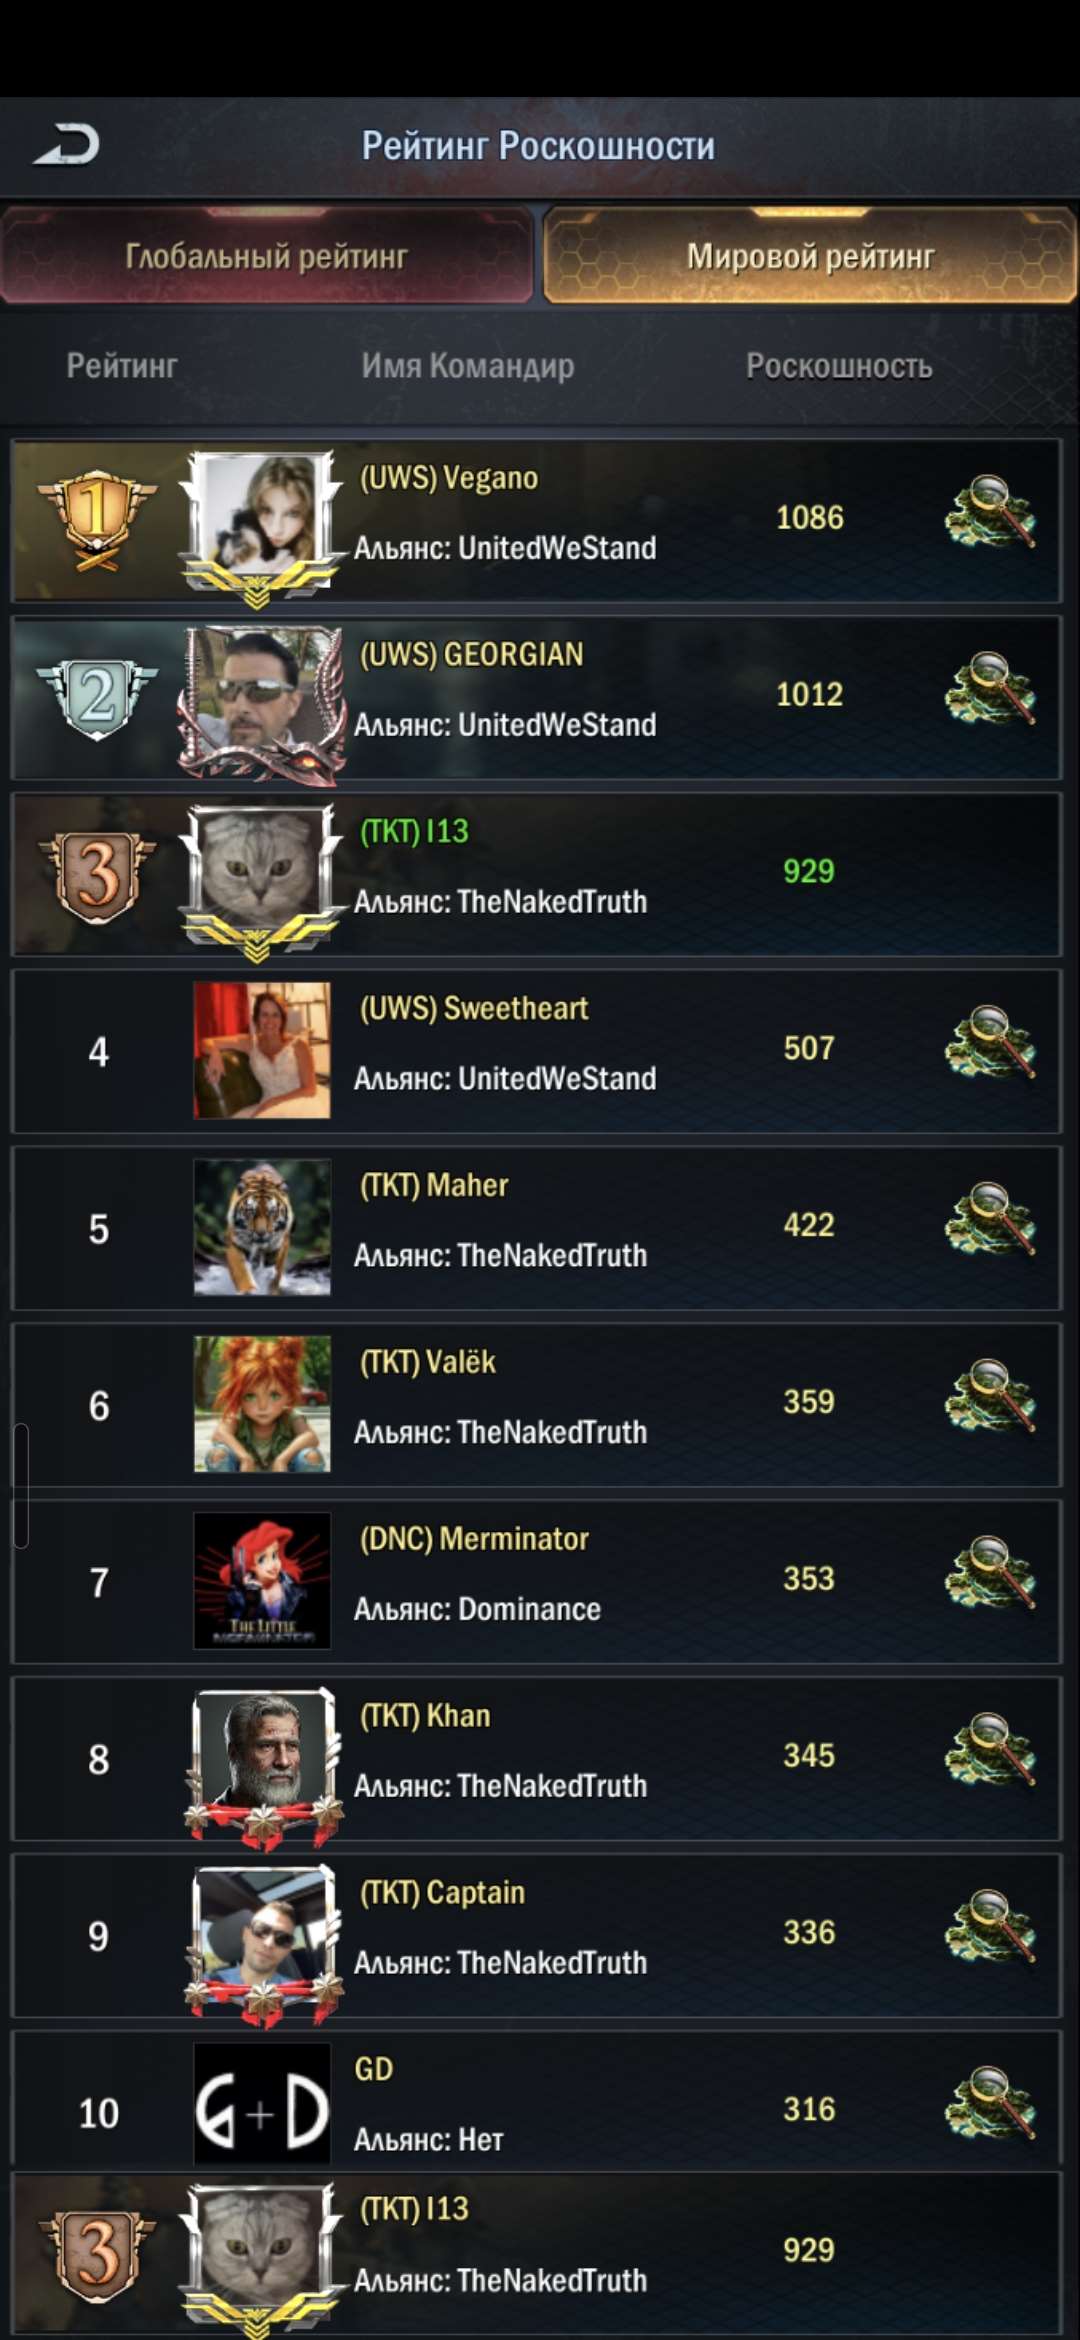Image resolution: width=1080 pixels, height=2340 pixels.
Task: Switch to Глобальный рейтинг tab
Action: pyautogui.click(x=267, y=256)
